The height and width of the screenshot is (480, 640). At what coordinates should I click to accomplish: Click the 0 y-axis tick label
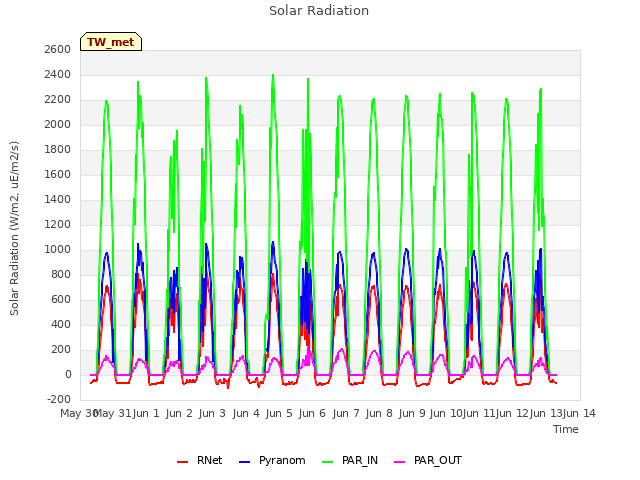(x=68, y=375)
